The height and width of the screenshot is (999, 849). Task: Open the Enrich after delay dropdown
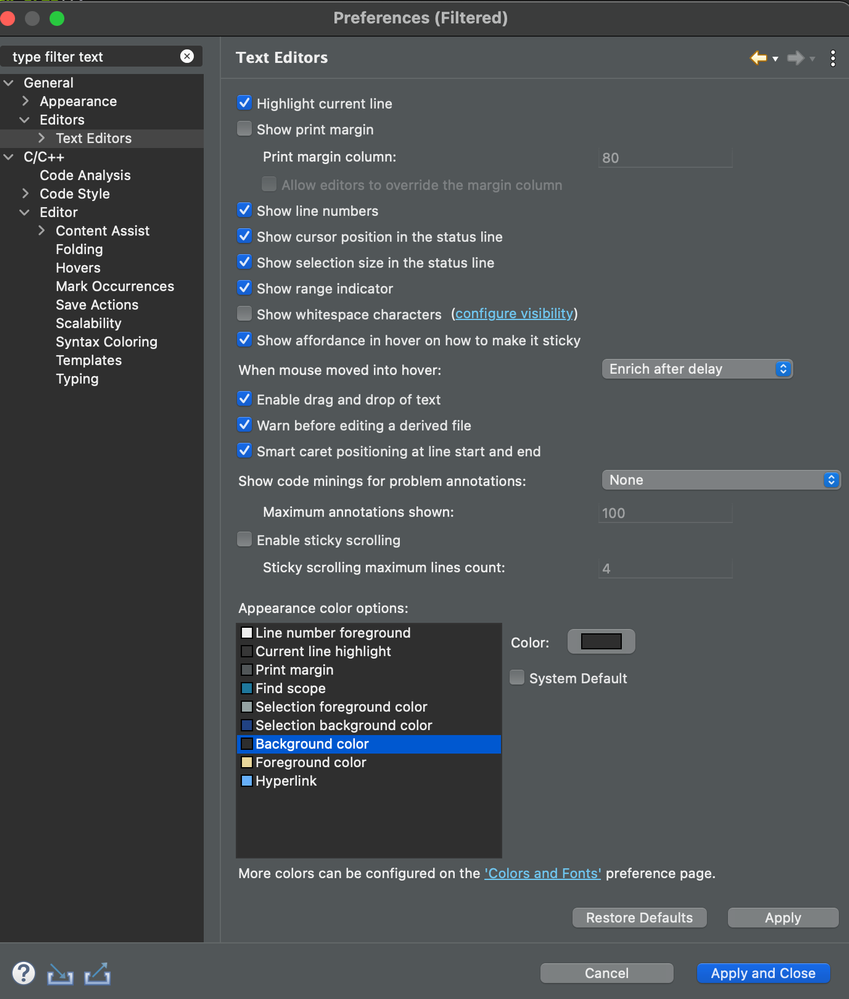697,369
